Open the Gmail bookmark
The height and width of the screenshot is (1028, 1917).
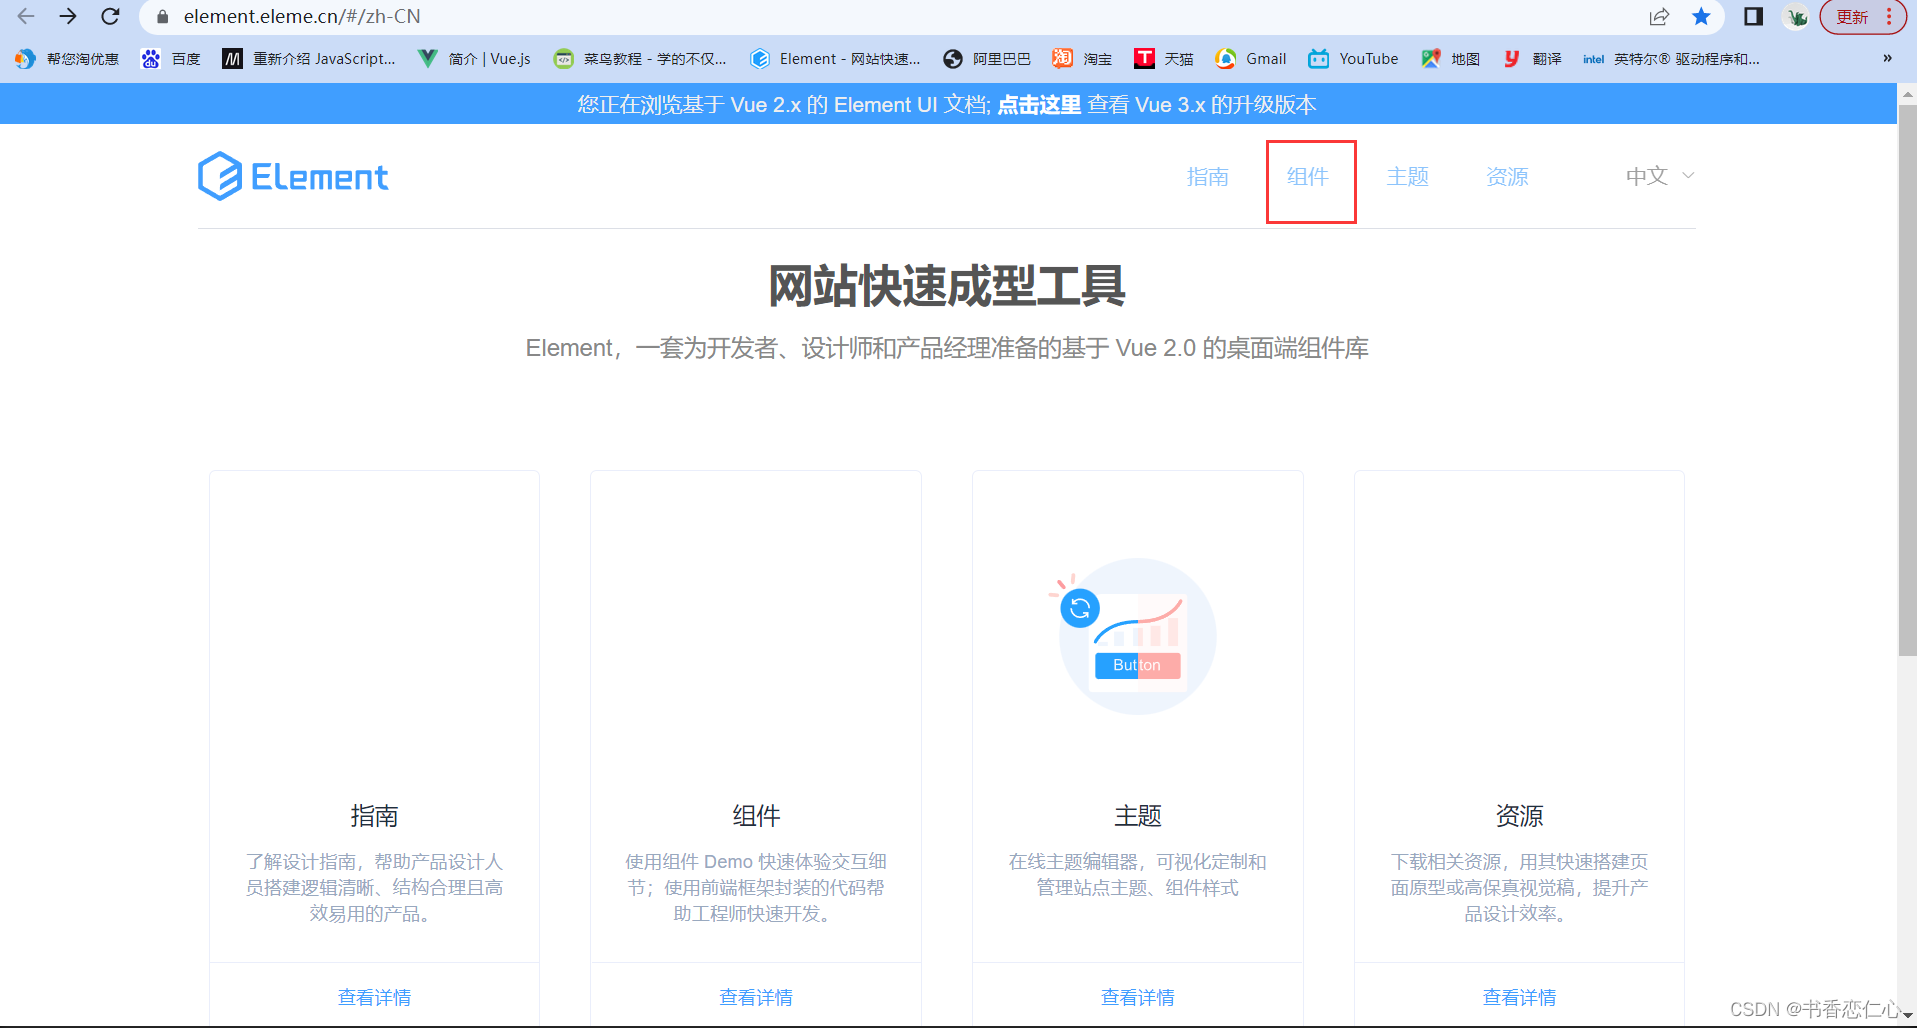tap(1251, 59)
